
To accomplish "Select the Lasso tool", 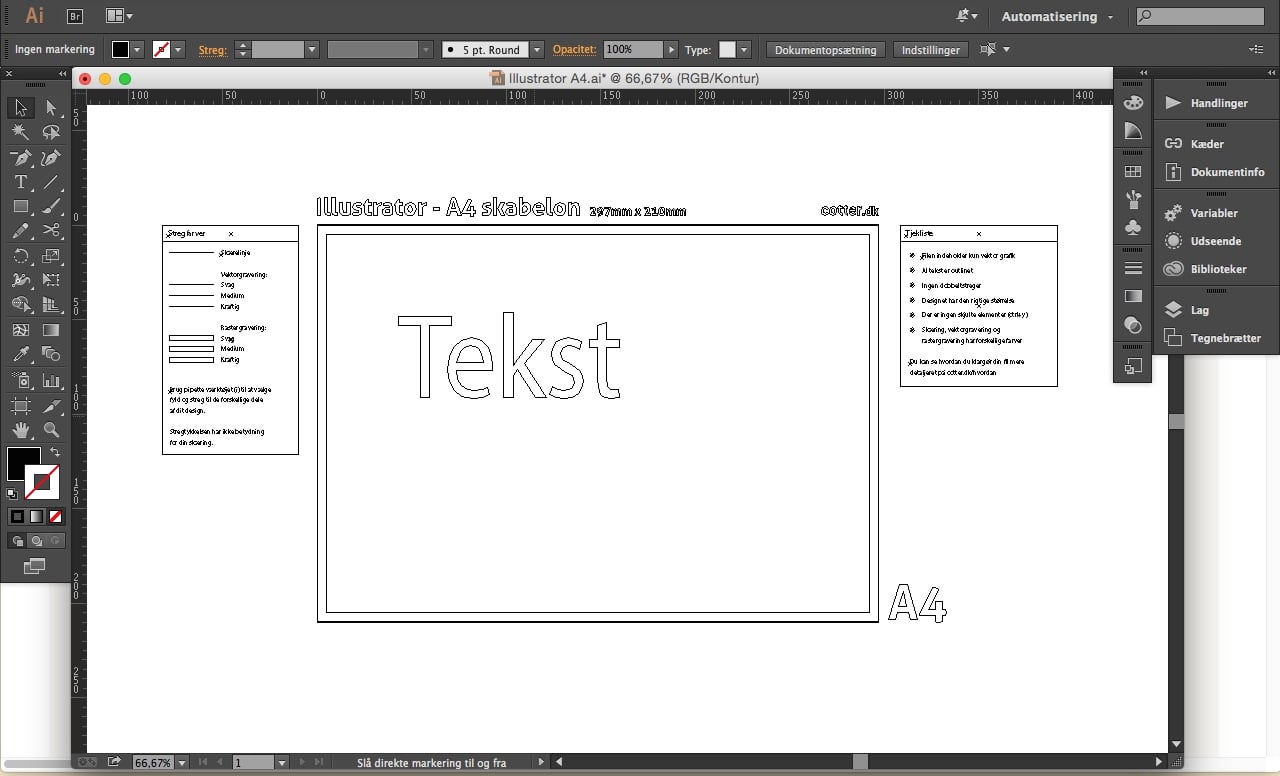I will pos(51,132).
